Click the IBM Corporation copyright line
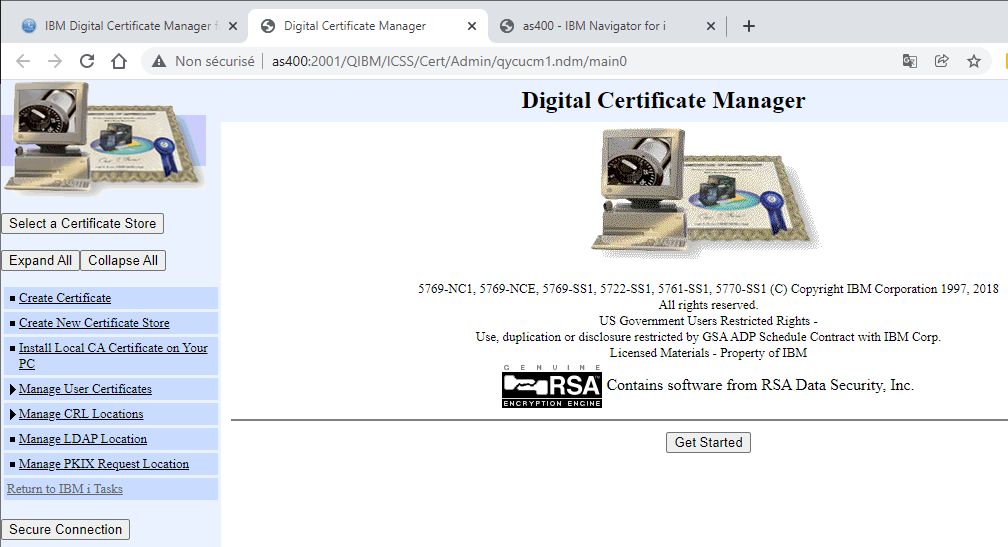Screen dimensions: 1008x547 click(x=708, y=289)
